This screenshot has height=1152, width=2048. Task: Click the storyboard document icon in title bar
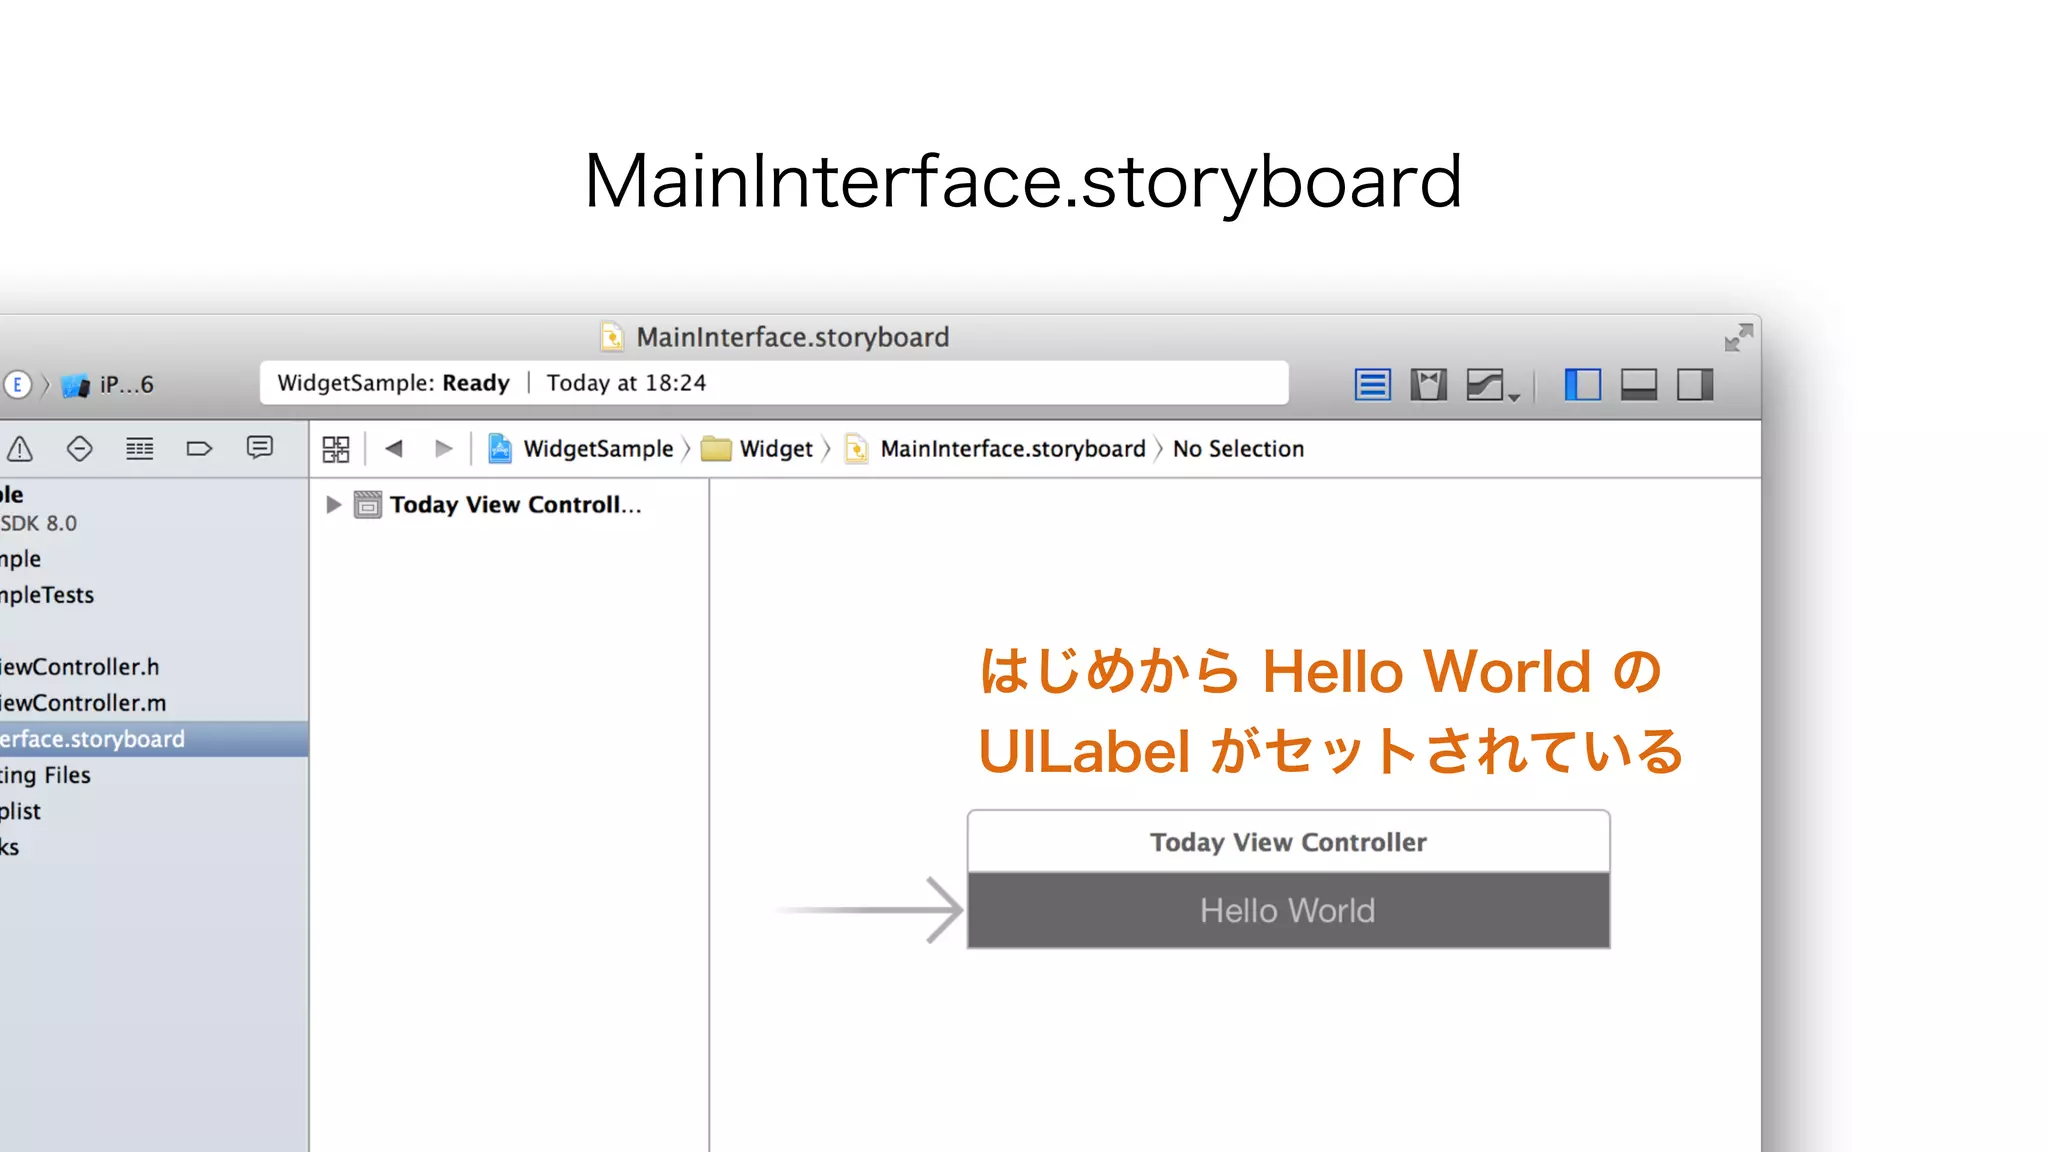point(612,337)
